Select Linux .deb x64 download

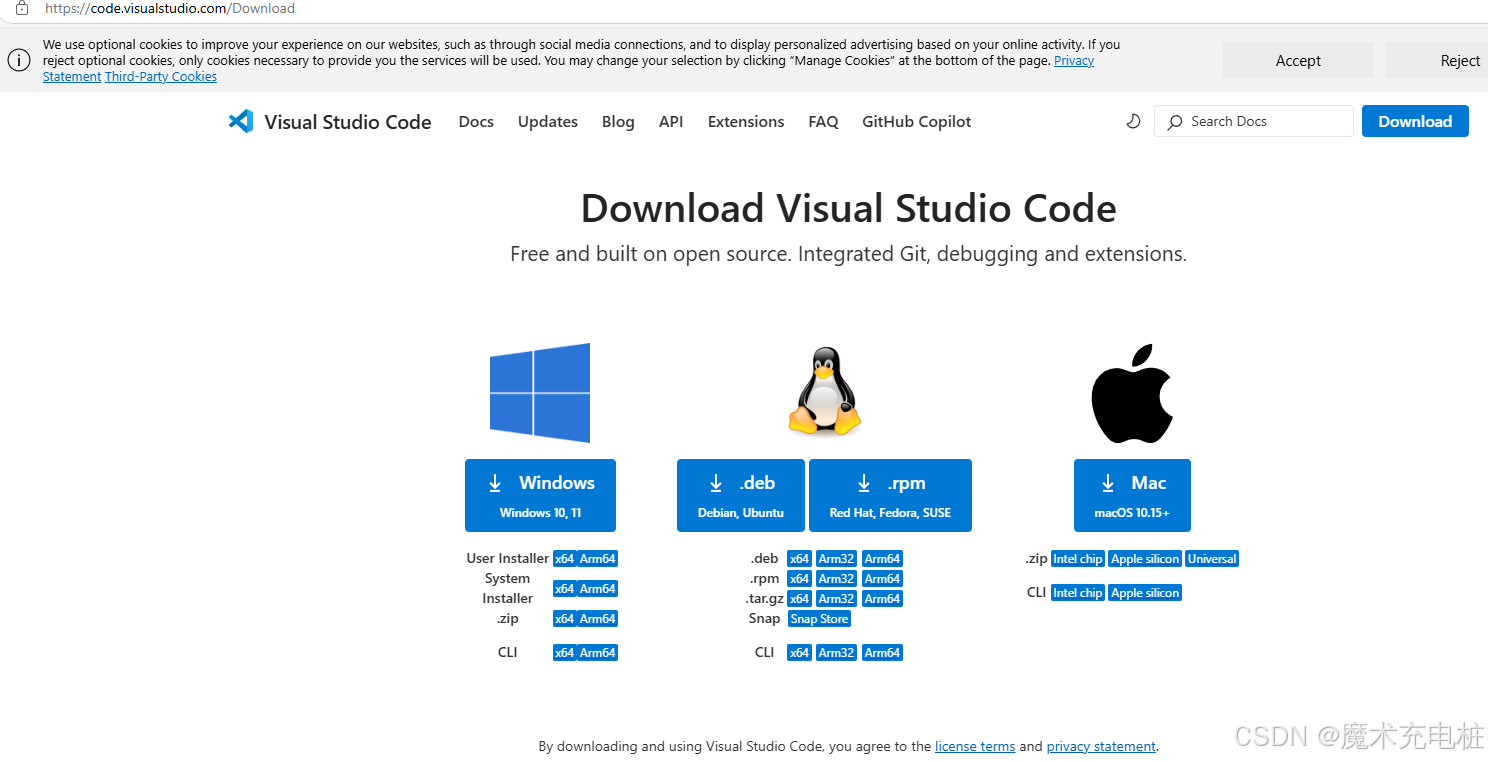pyautogui.click(x=799, y=559)
